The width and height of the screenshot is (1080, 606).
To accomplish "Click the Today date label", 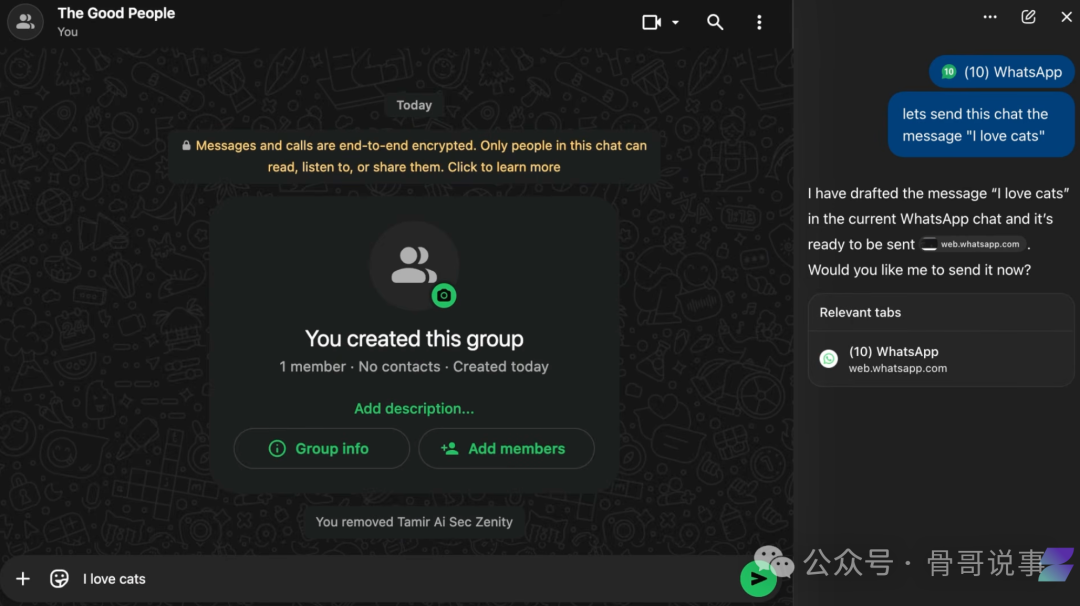I will [414, 105].
